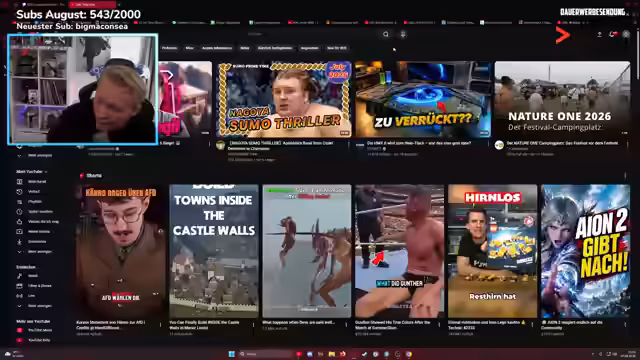
Task: Activate voice search microphone icon
Action: tap(403, 34)
